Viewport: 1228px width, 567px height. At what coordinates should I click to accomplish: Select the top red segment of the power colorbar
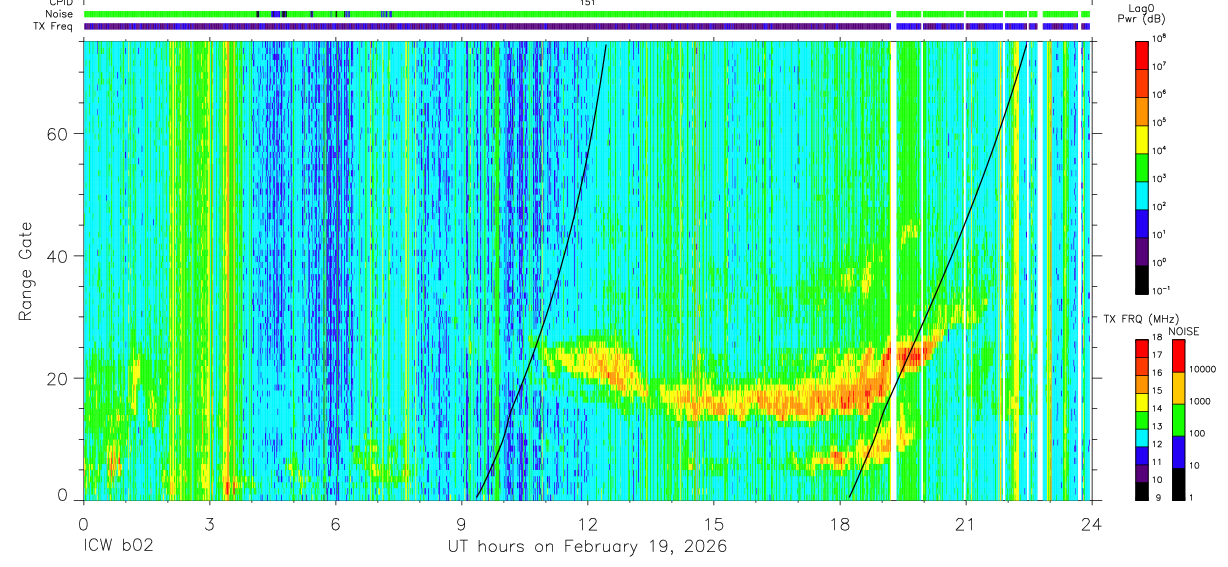coord(1141,55)
